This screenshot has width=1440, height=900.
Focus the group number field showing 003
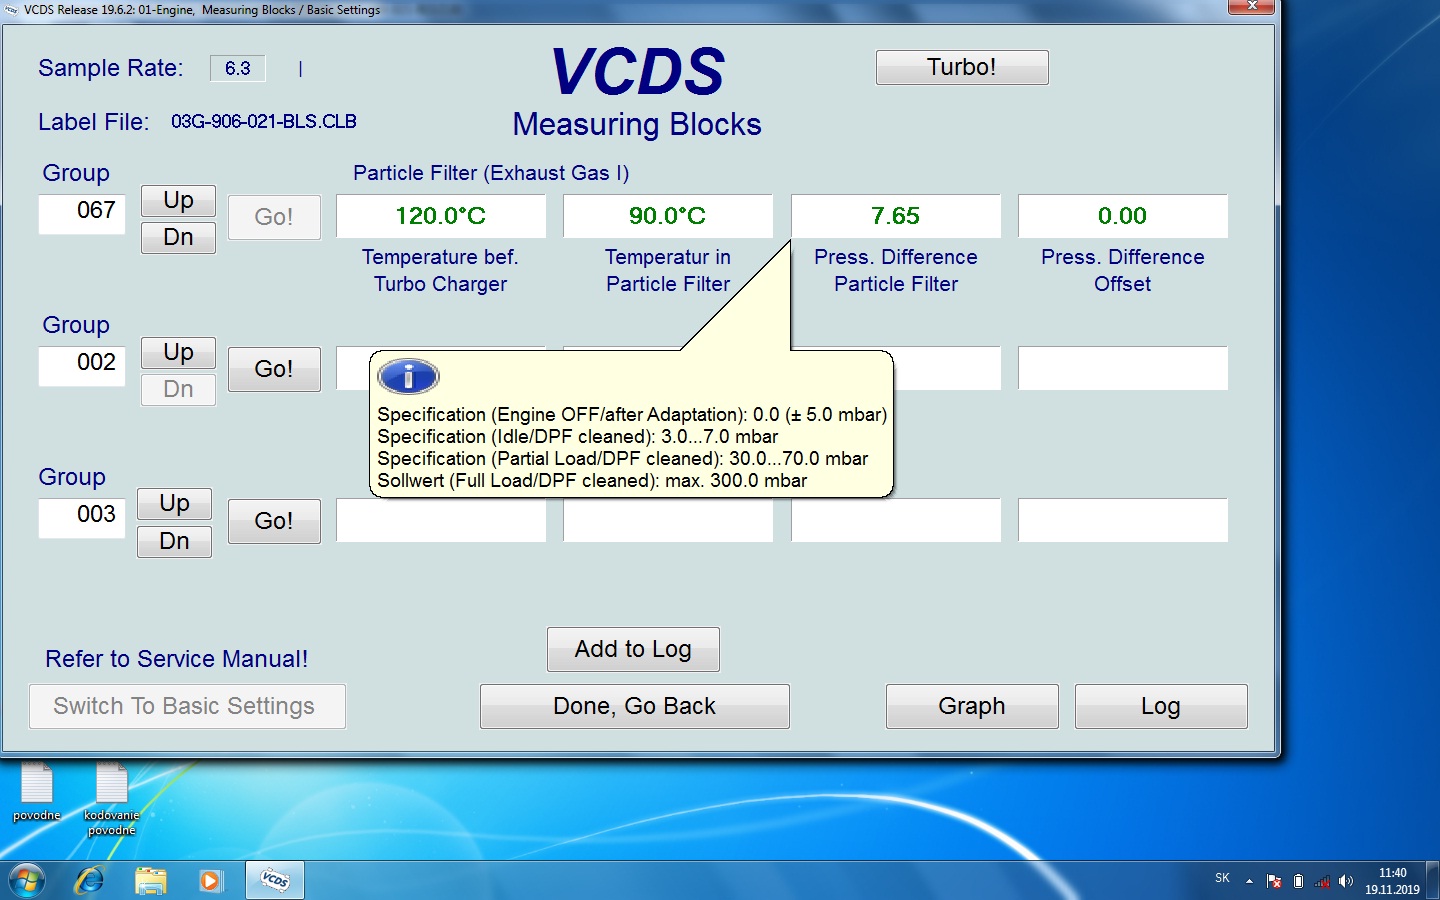point(82,518)
